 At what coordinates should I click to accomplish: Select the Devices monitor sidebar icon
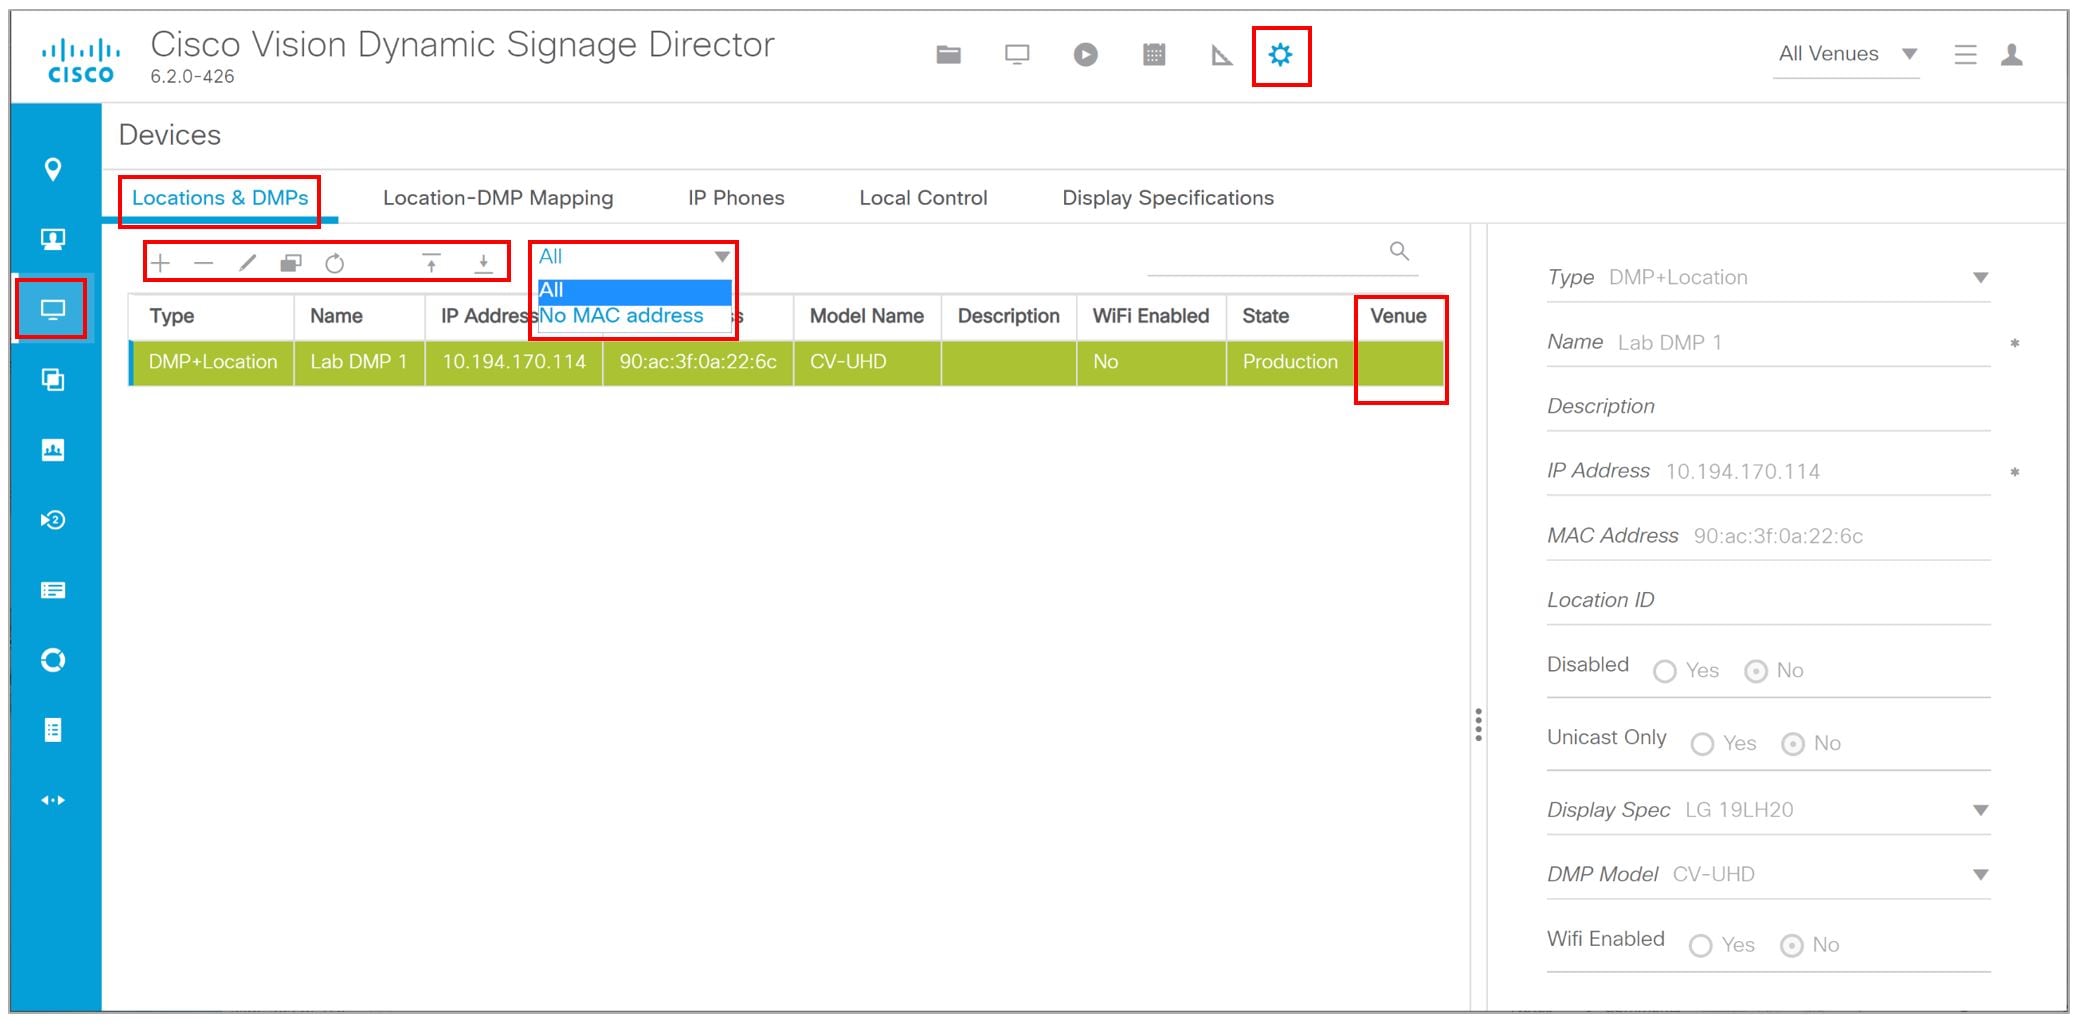point(53,309)
